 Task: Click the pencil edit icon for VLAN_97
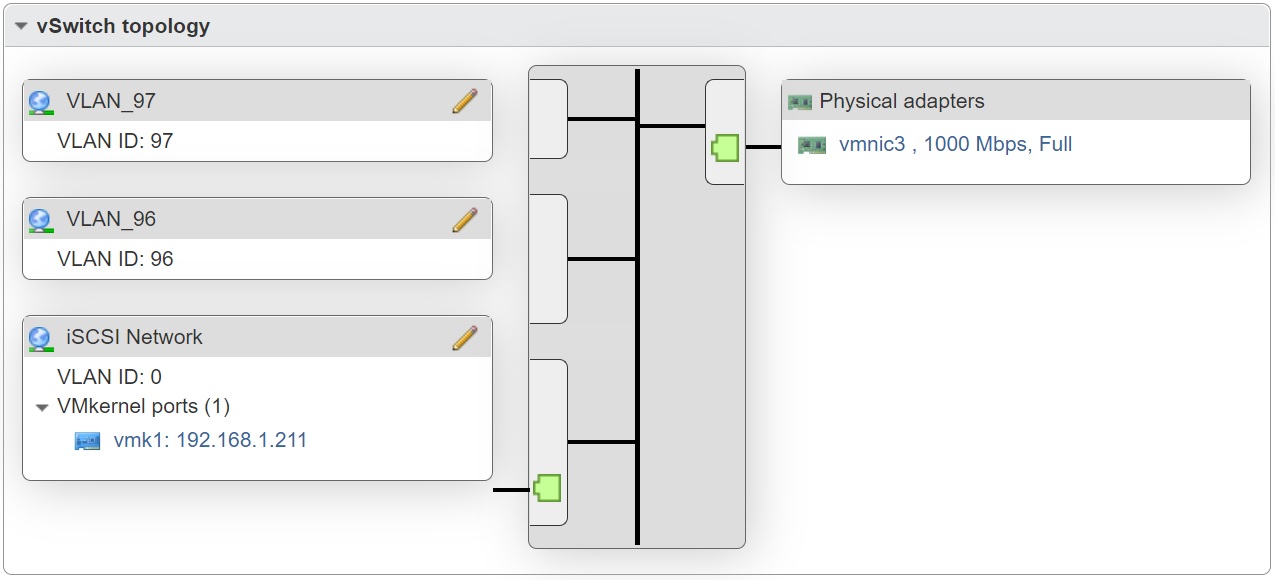[465, 101]
